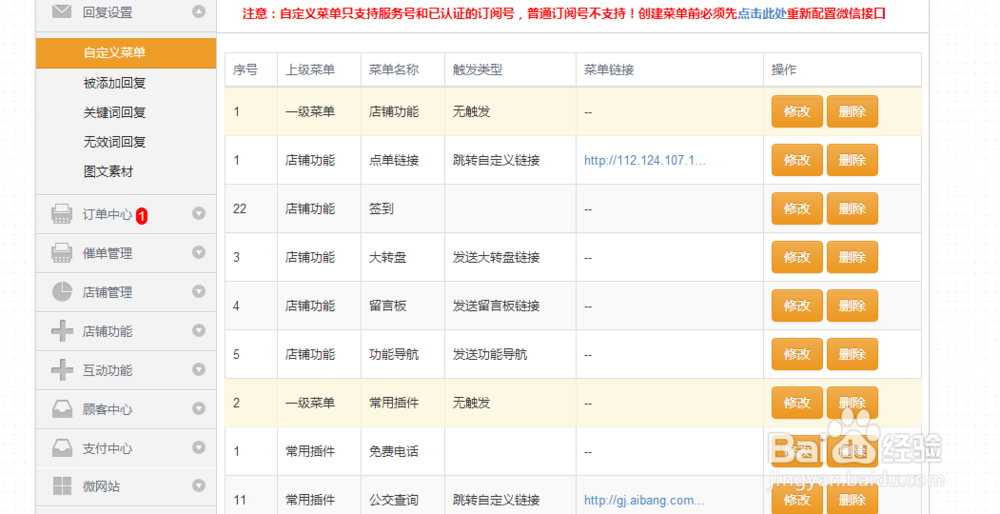Click 删除 for the 店铺功能 top-level menu row

pyautogui.click(x=852, y=112)
